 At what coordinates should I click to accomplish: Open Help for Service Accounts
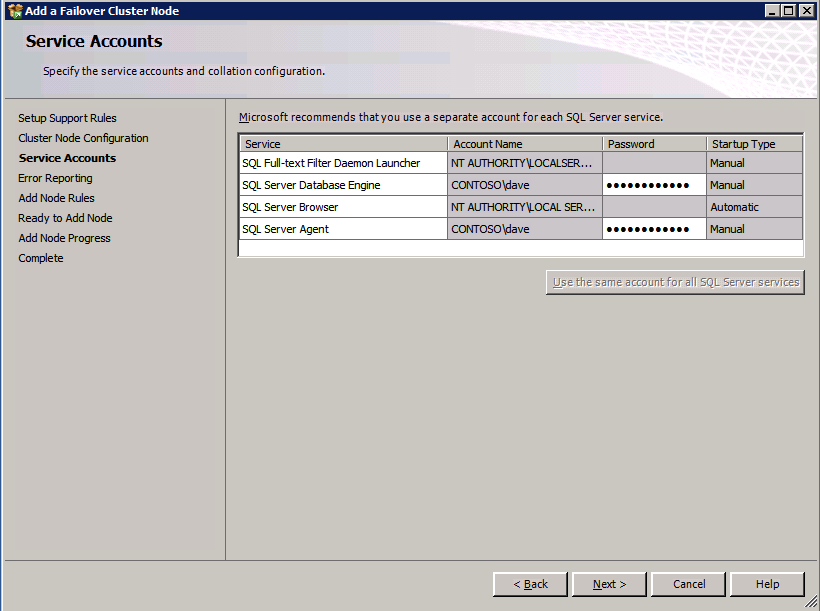point(767,584)
